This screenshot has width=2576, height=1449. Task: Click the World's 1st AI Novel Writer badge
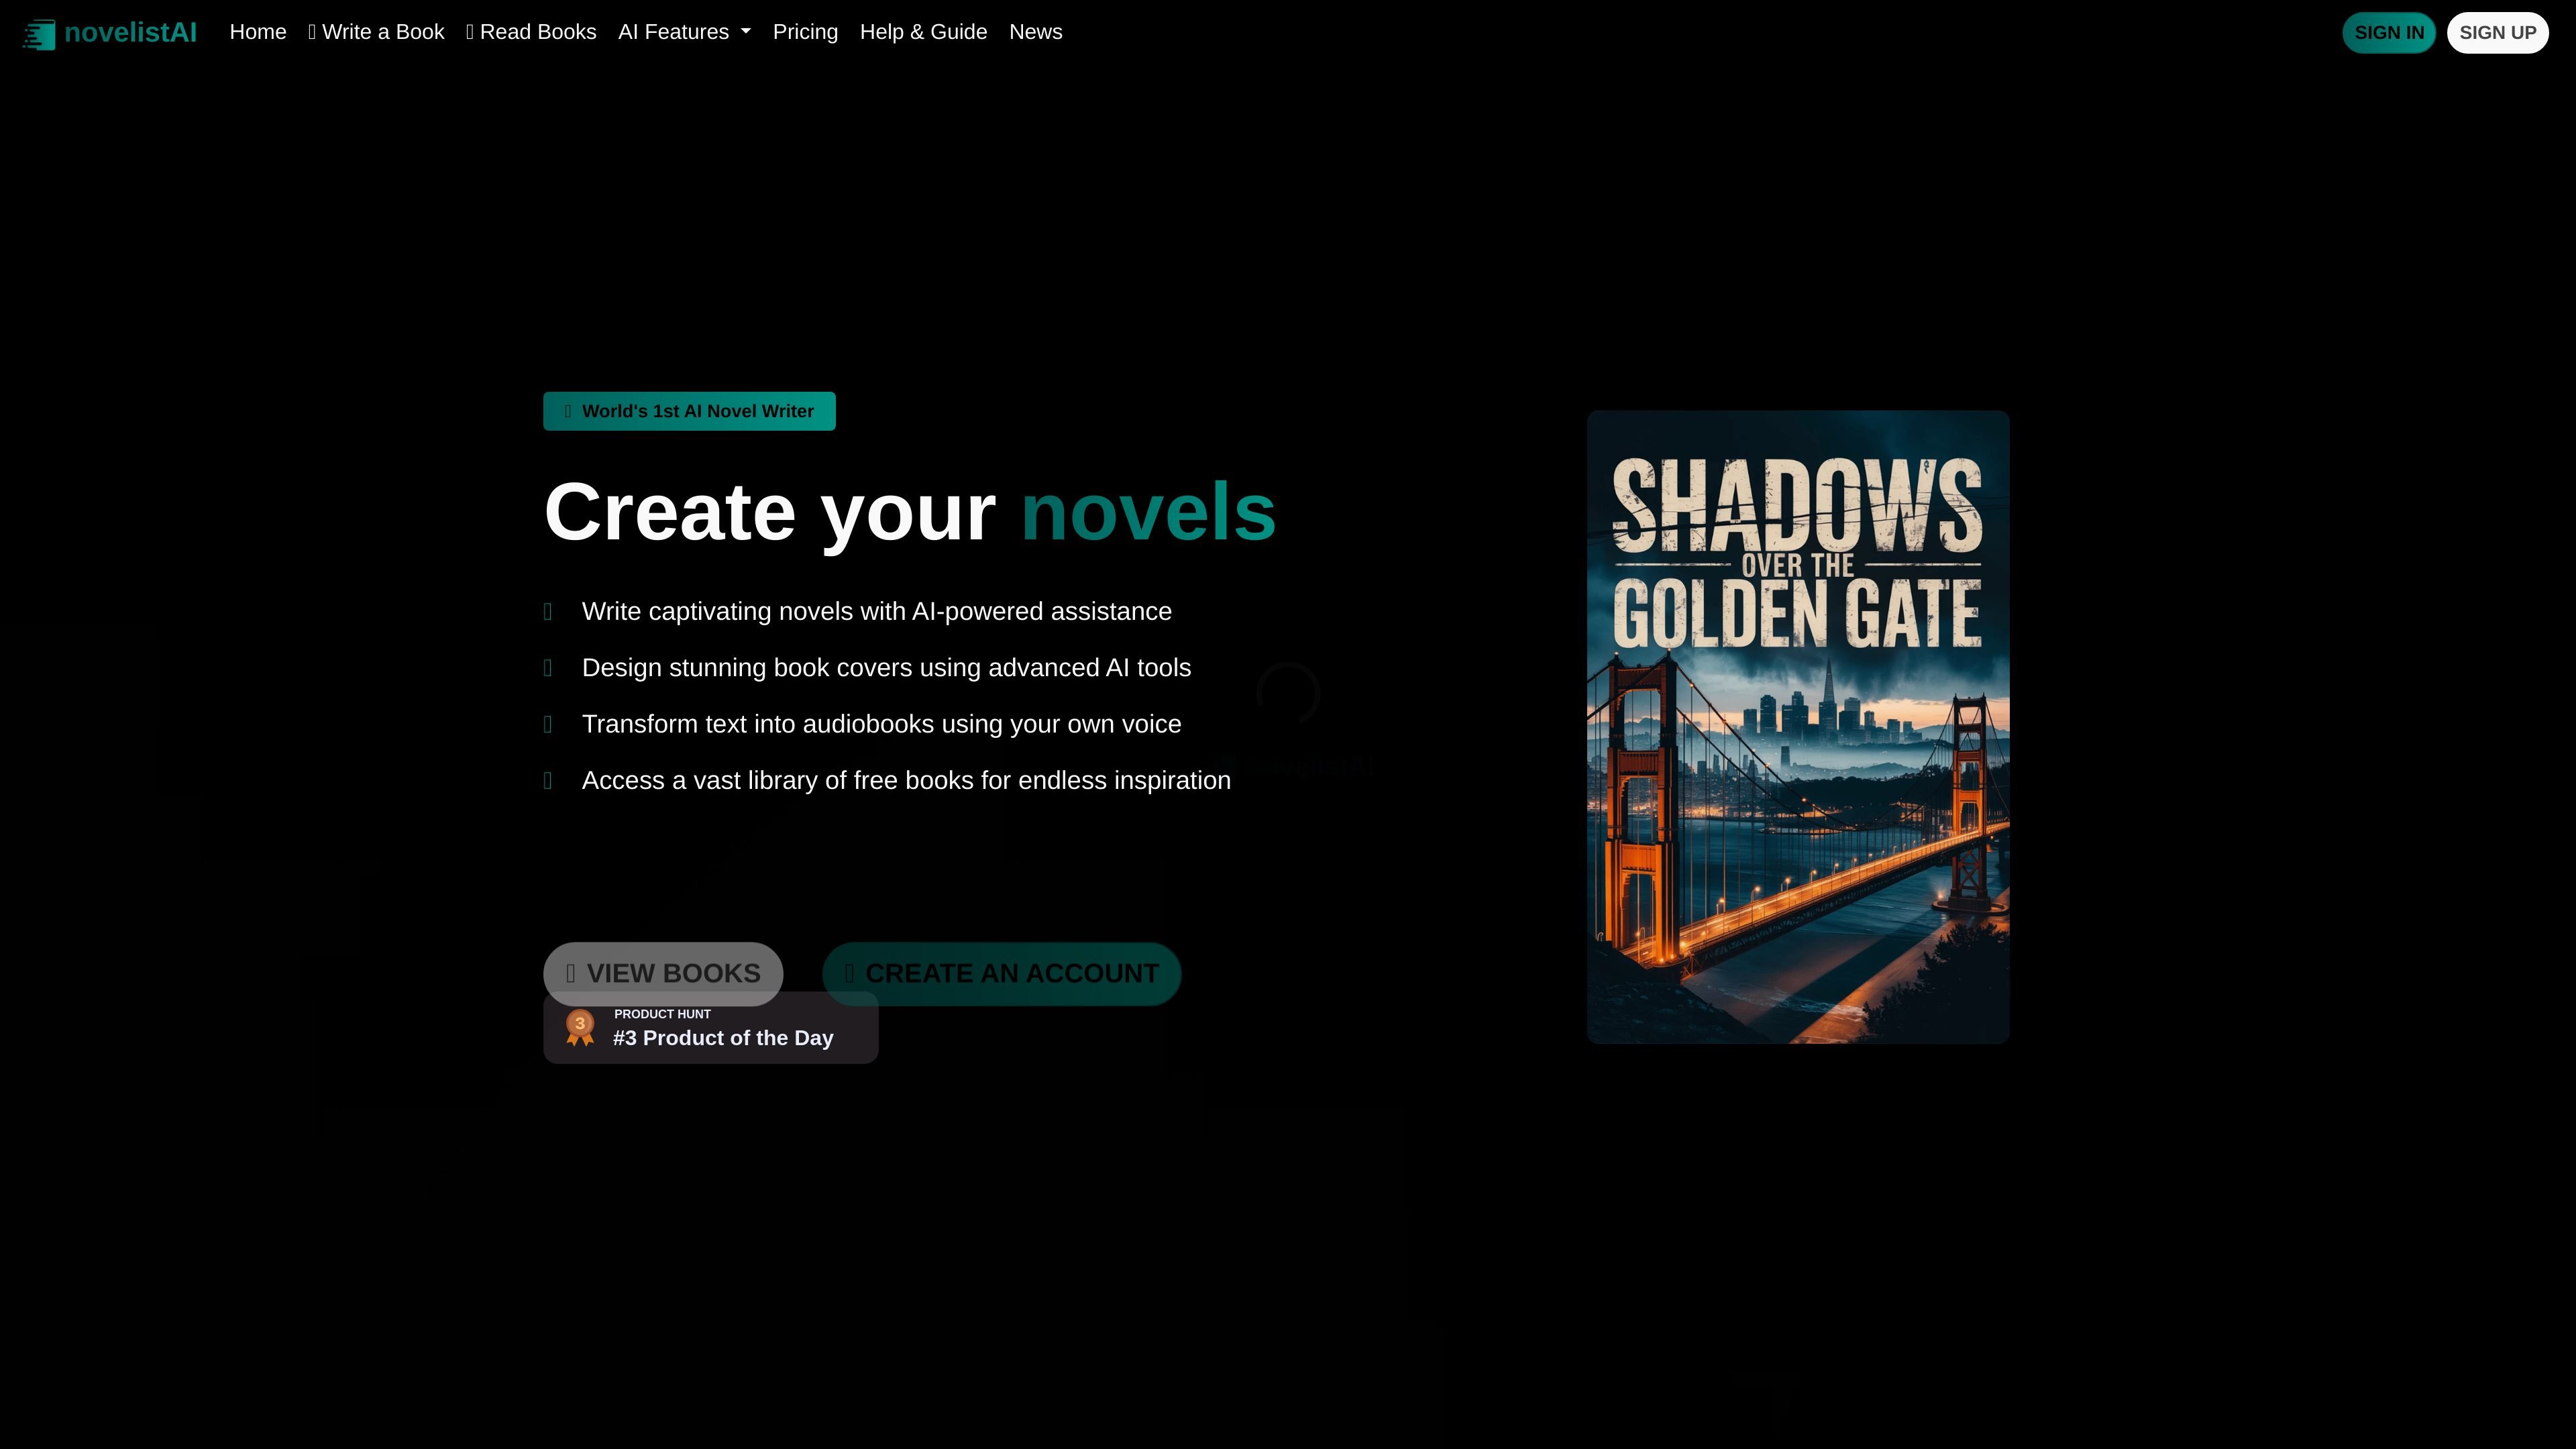689,411
